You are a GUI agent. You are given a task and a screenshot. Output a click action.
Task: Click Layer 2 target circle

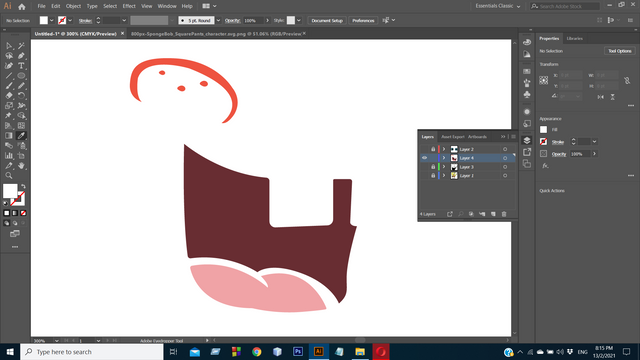click(x=505, y=149)
